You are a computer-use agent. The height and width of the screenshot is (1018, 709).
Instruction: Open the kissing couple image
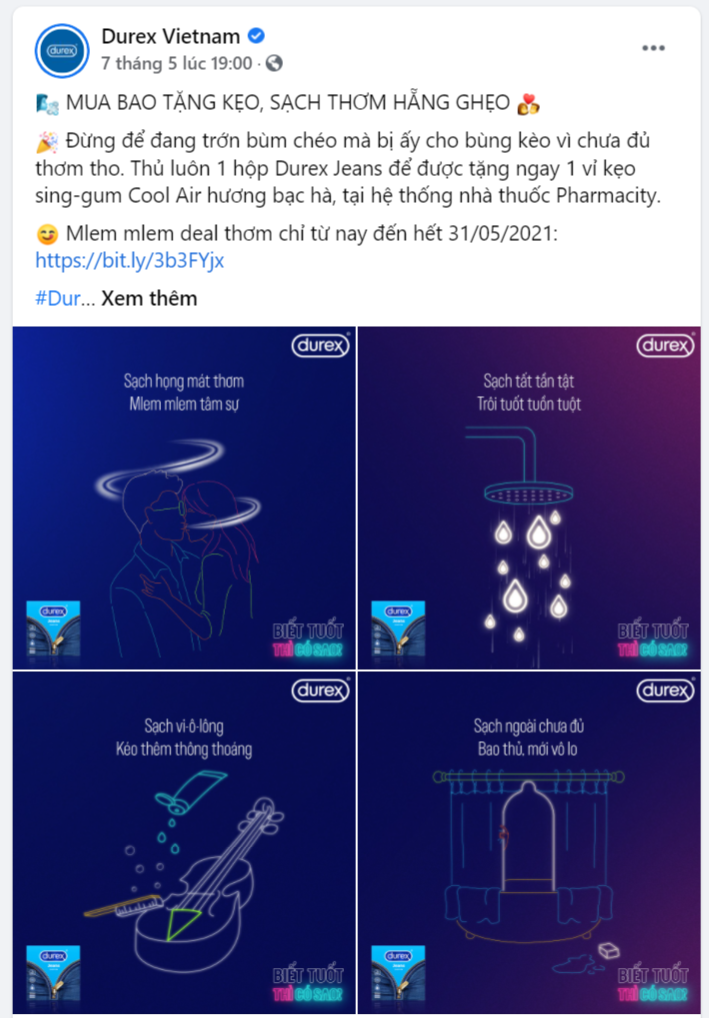pos(184,498)
